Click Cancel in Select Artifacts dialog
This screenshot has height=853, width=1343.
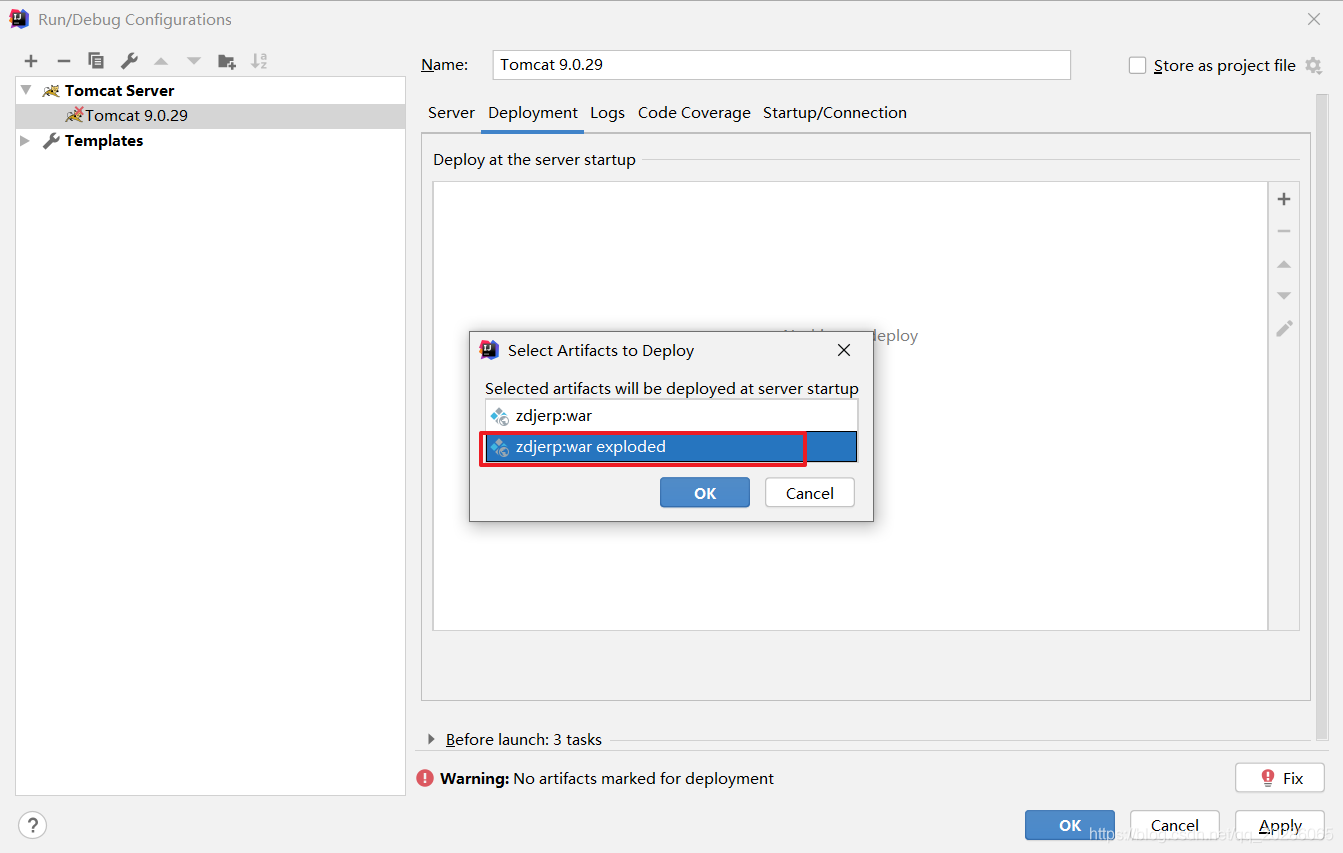pyautogui.click(x=810, y=493)
